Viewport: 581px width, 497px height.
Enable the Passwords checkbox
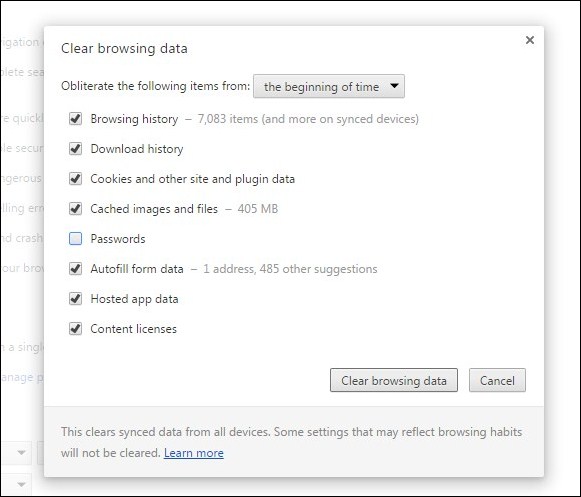[75, 239]
